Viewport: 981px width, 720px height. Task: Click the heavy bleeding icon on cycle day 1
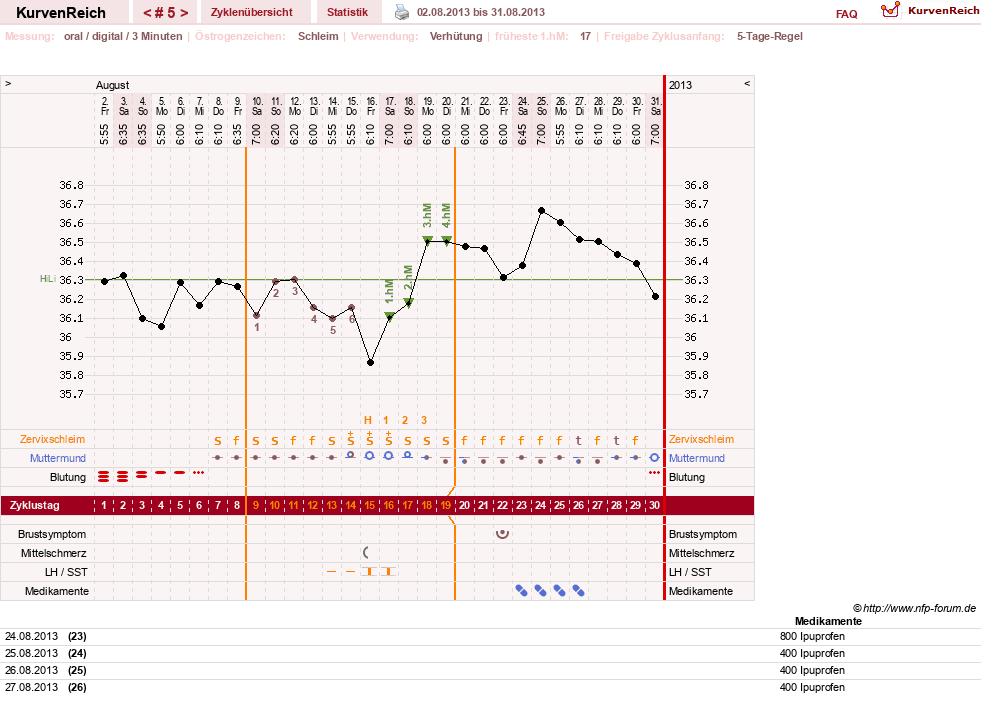click(103, 477)
